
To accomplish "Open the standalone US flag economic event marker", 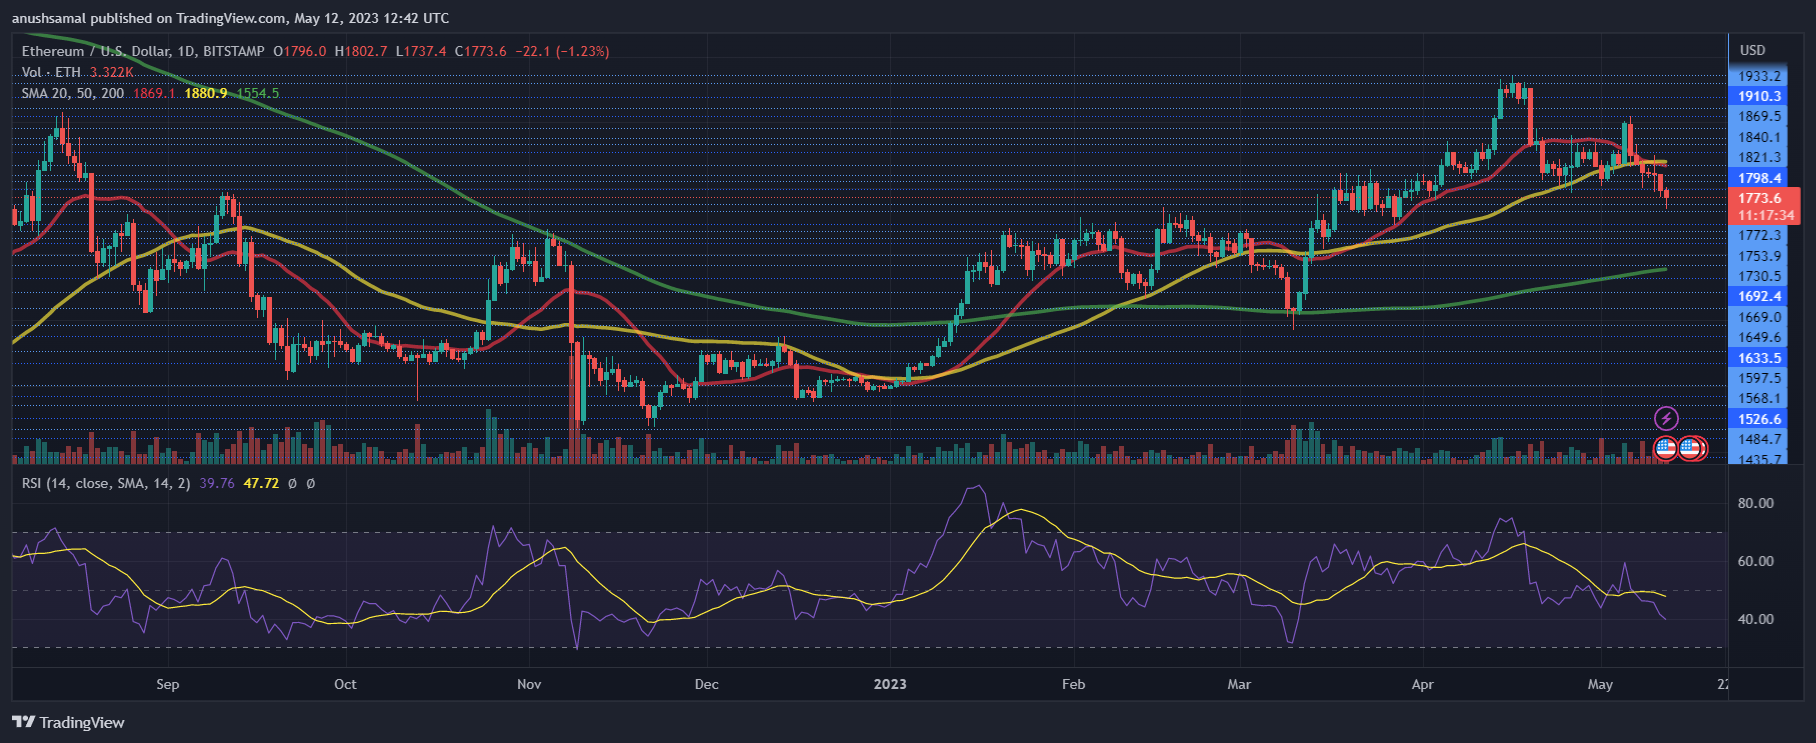I will tap(1665, 448).
